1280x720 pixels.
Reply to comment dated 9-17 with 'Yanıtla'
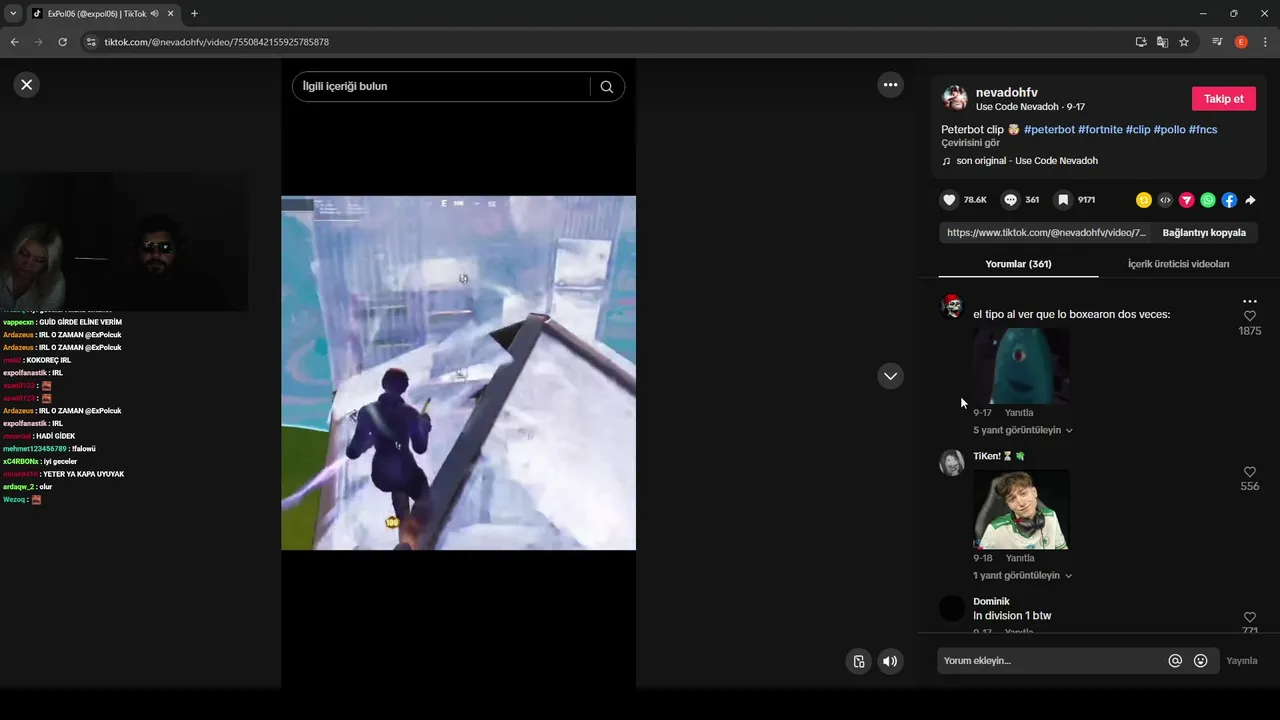1019,413
